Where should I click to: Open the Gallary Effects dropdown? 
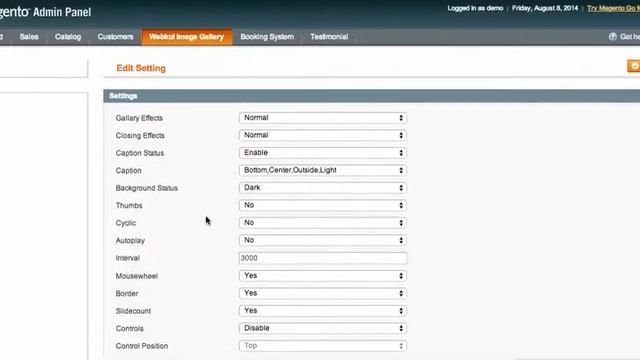pyautogui.click(x=322, y=118)
